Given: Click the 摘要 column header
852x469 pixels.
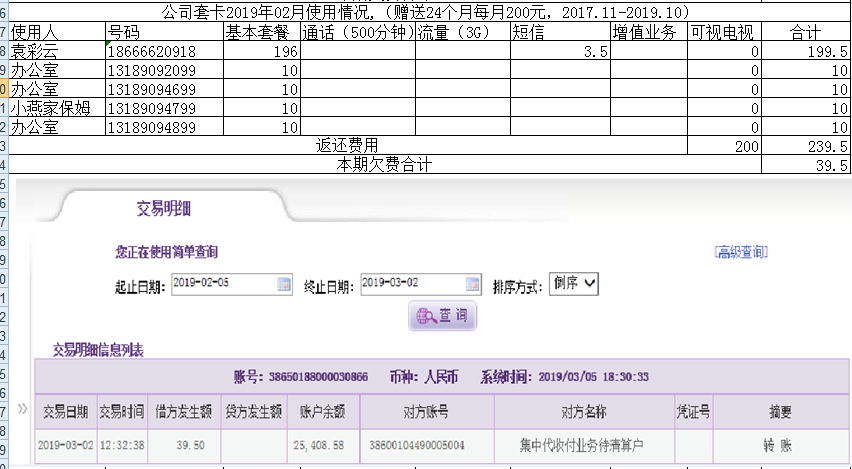Looking at the screenshot, I should pyautogui.click(x=781, y=411).
